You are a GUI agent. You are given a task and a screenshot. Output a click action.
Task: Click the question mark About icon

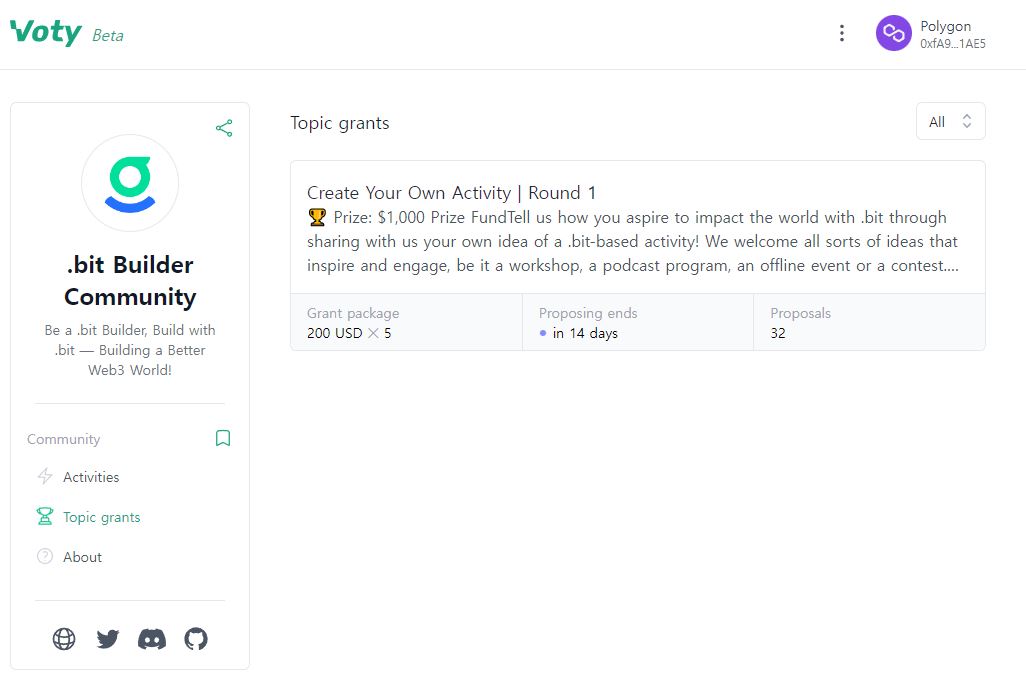tap(44, 556)
